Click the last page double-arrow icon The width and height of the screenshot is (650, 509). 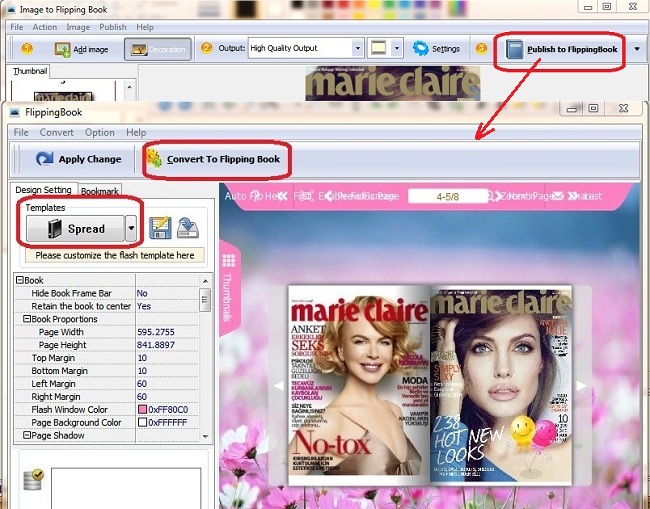(x=573, y=196)
